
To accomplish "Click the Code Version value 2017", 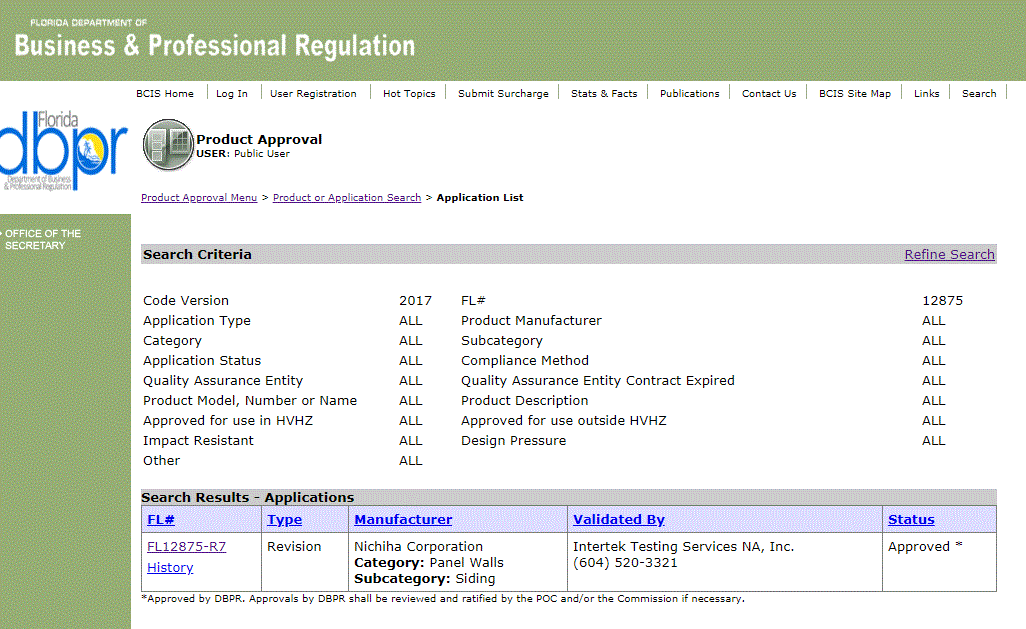I will pyautogui.click(x=416, y=300).
